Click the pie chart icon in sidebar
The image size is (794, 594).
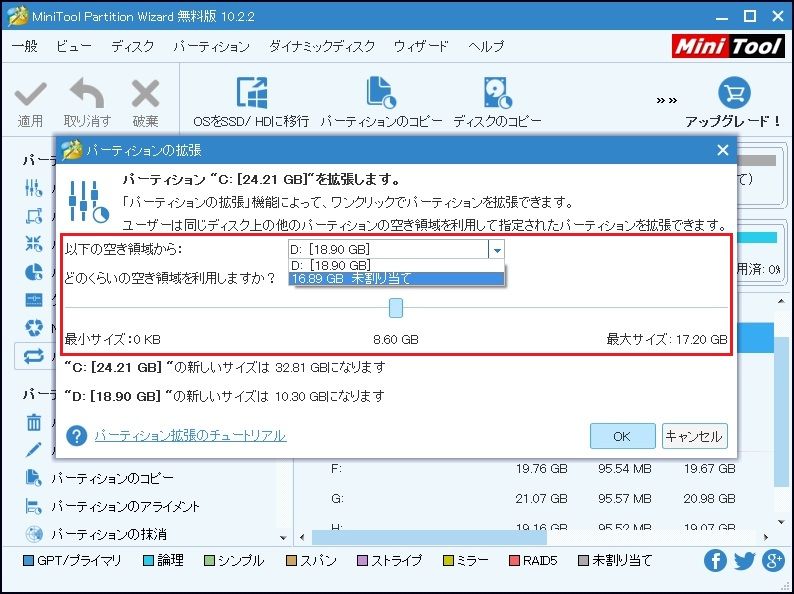click(33, 272)
